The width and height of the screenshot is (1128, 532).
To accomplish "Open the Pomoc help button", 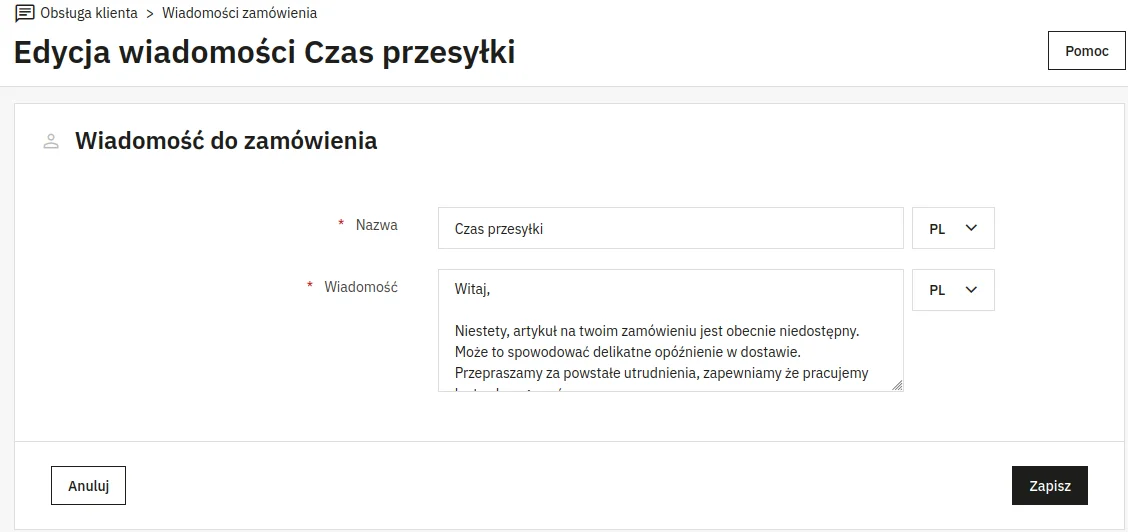I will tap(1086, 51).
